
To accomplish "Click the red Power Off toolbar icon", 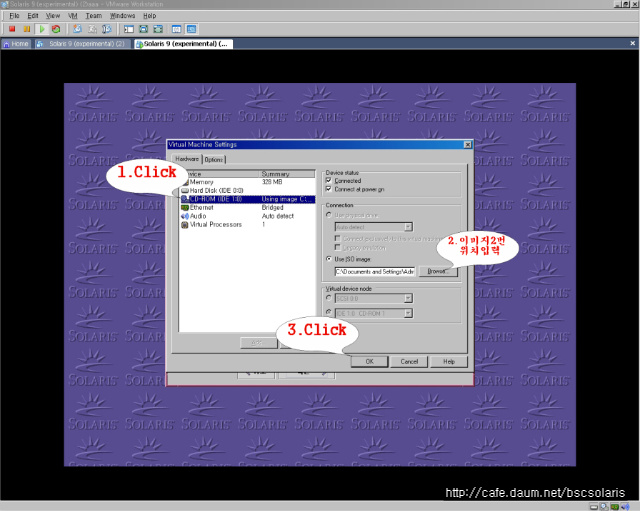I will 12,29.
